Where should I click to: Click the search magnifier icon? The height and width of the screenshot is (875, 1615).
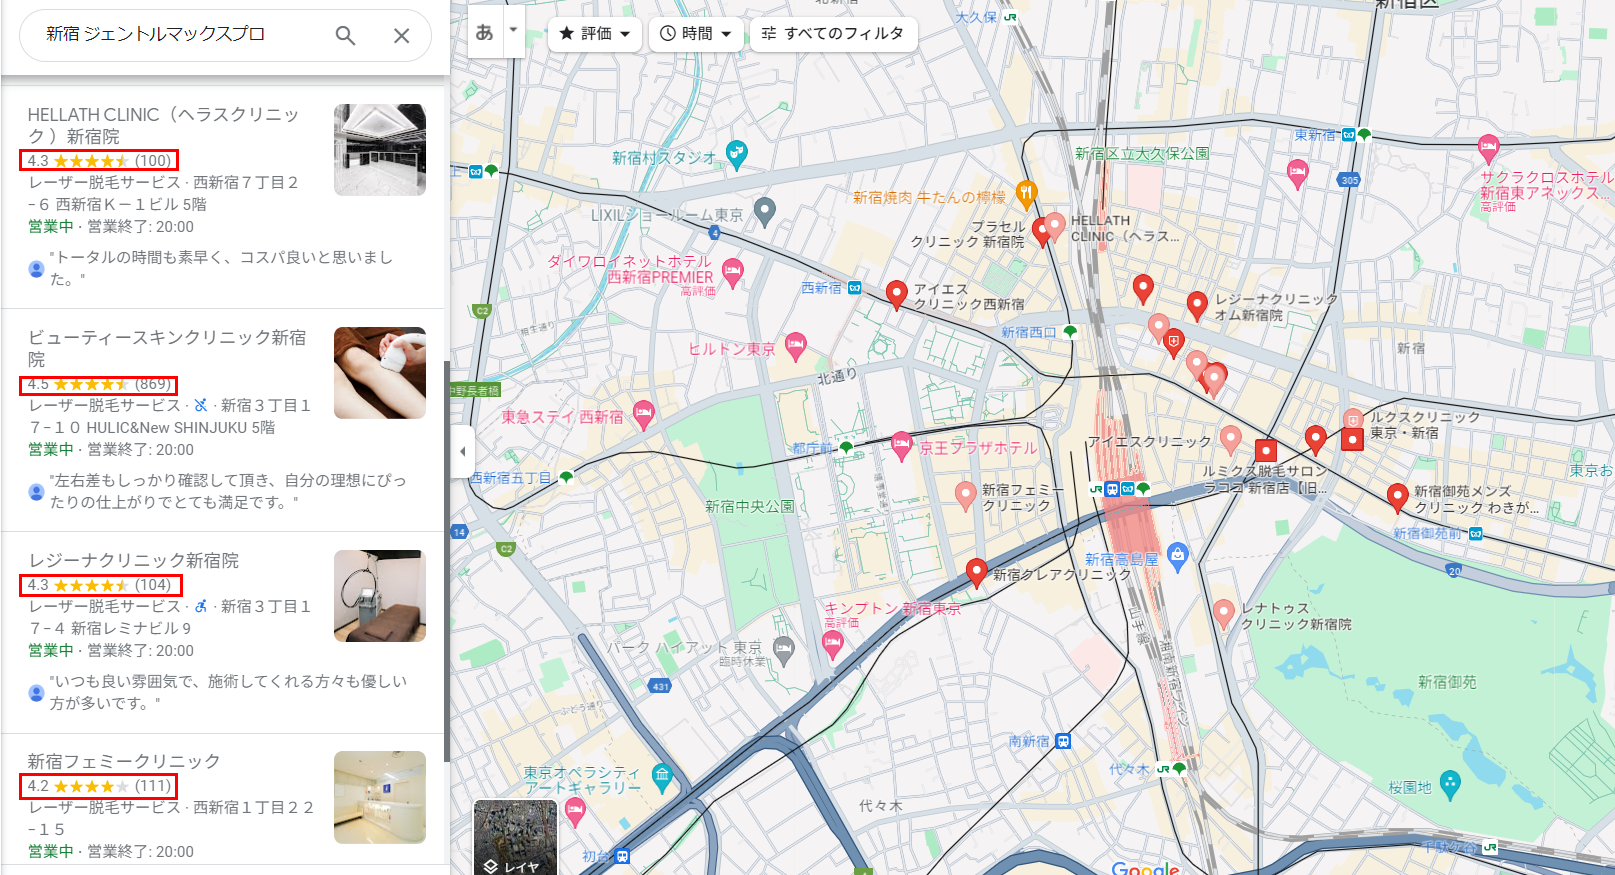tap(345, 36)
